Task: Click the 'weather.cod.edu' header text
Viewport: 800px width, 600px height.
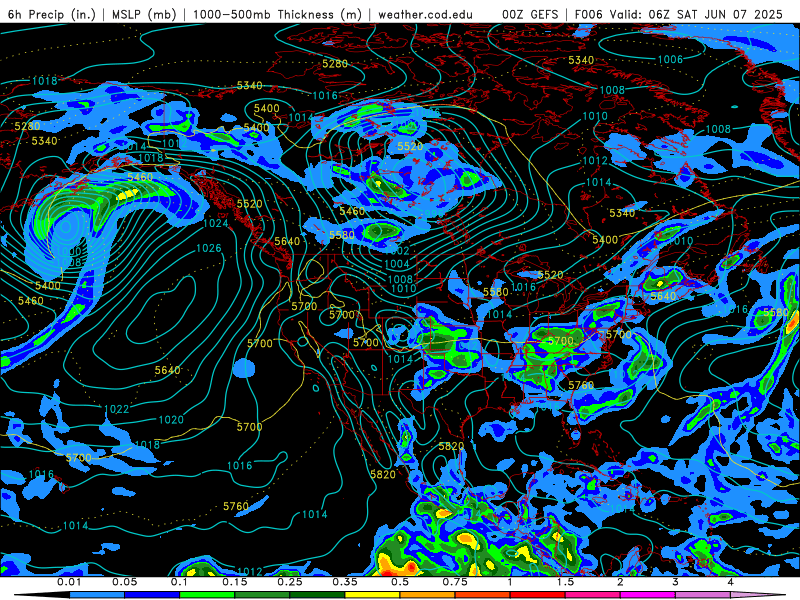Action: point(426,14)
